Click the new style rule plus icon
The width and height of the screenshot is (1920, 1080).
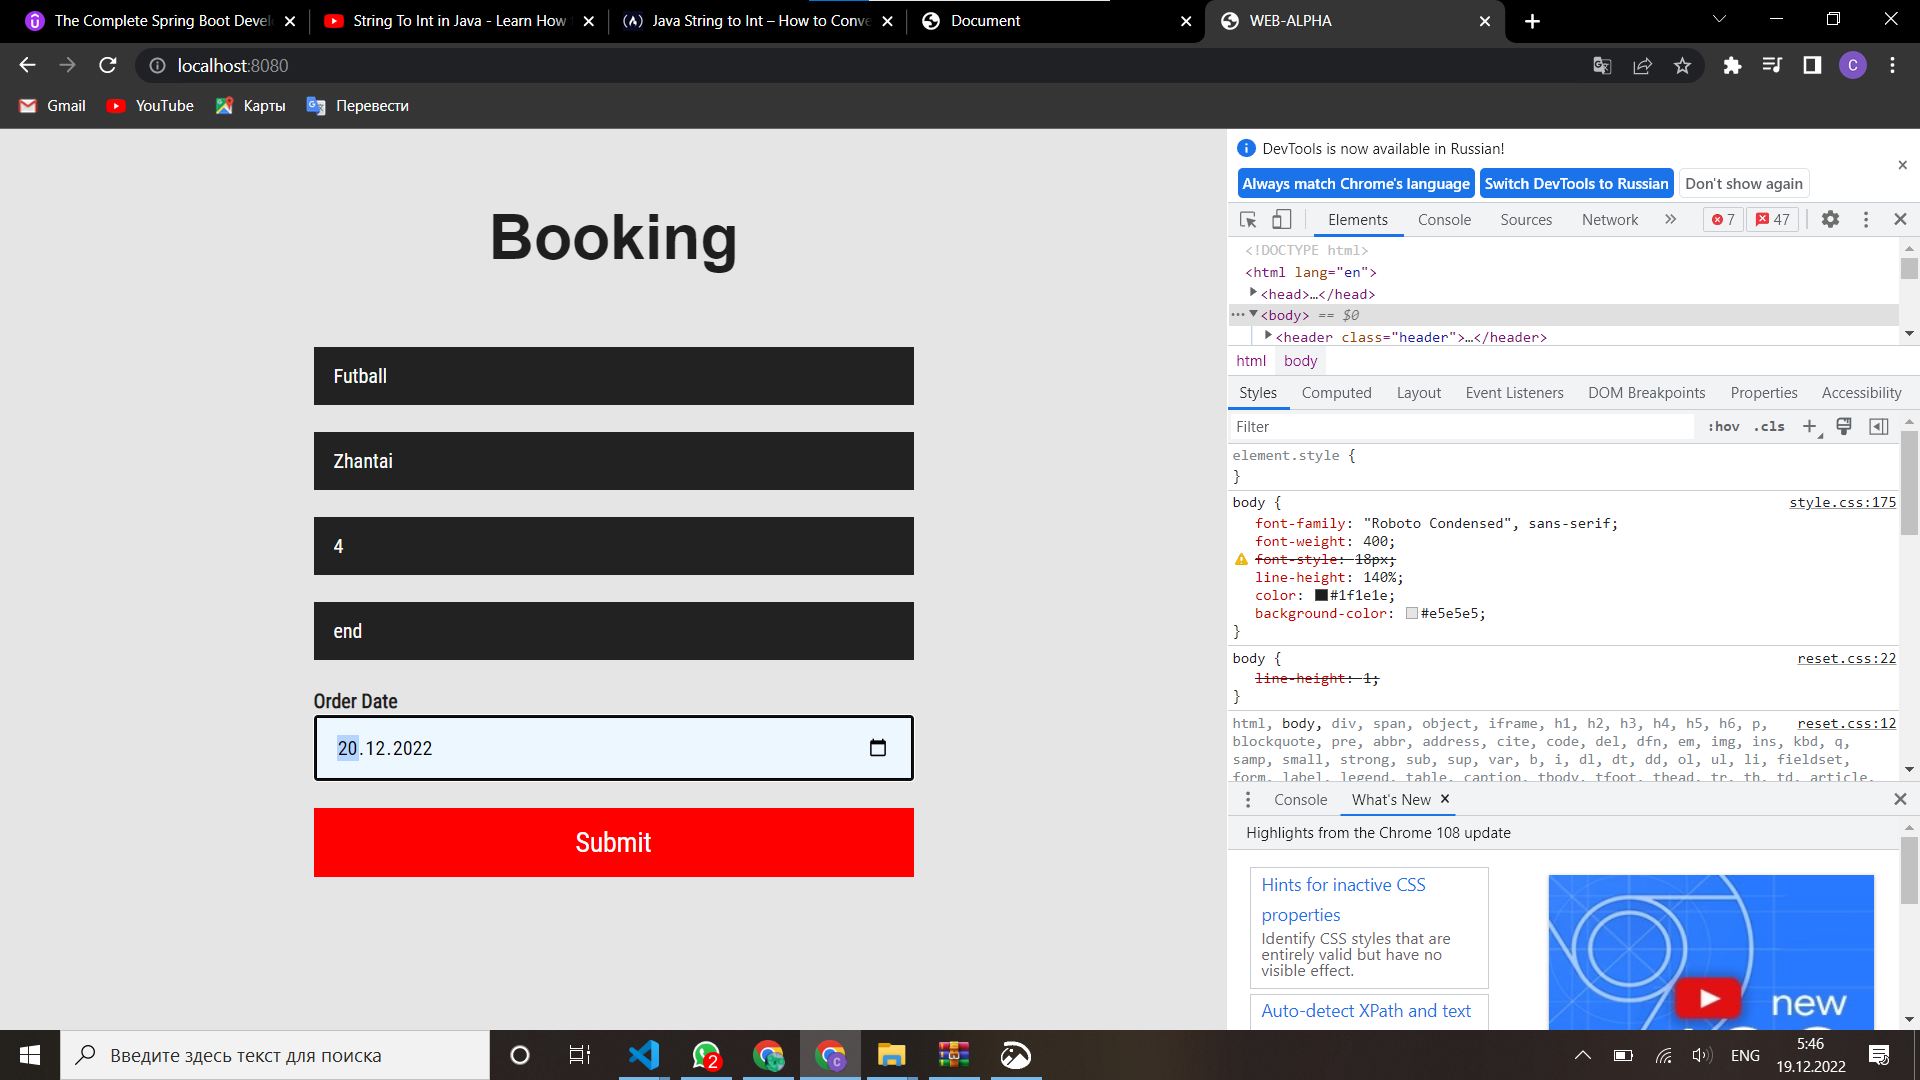[x=1809, y=426]
